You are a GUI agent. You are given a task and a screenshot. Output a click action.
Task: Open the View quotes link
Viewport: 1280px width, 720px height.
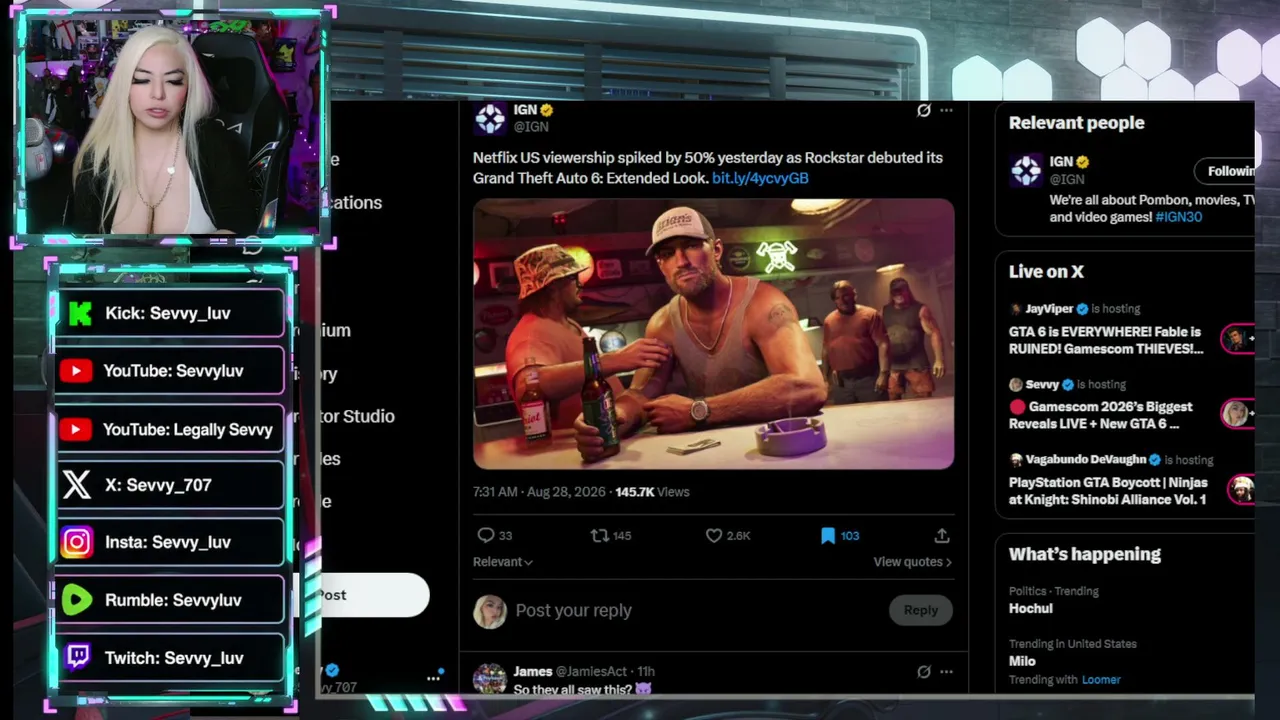coord(912,562)
